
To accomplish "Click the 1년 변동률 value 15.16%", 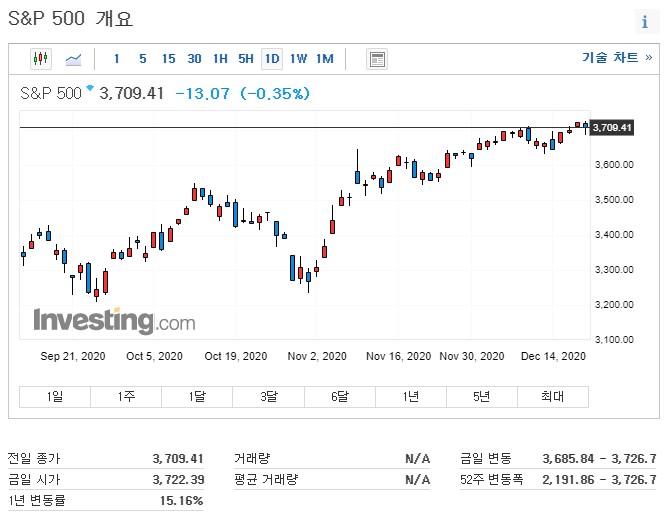I will click(182, 501).
